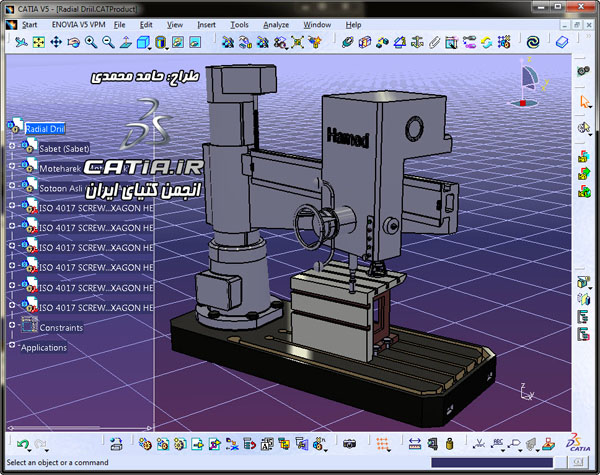Select the Applications tree item
Image resolution: width=600 pixels, height=475 pixels.
44,348
